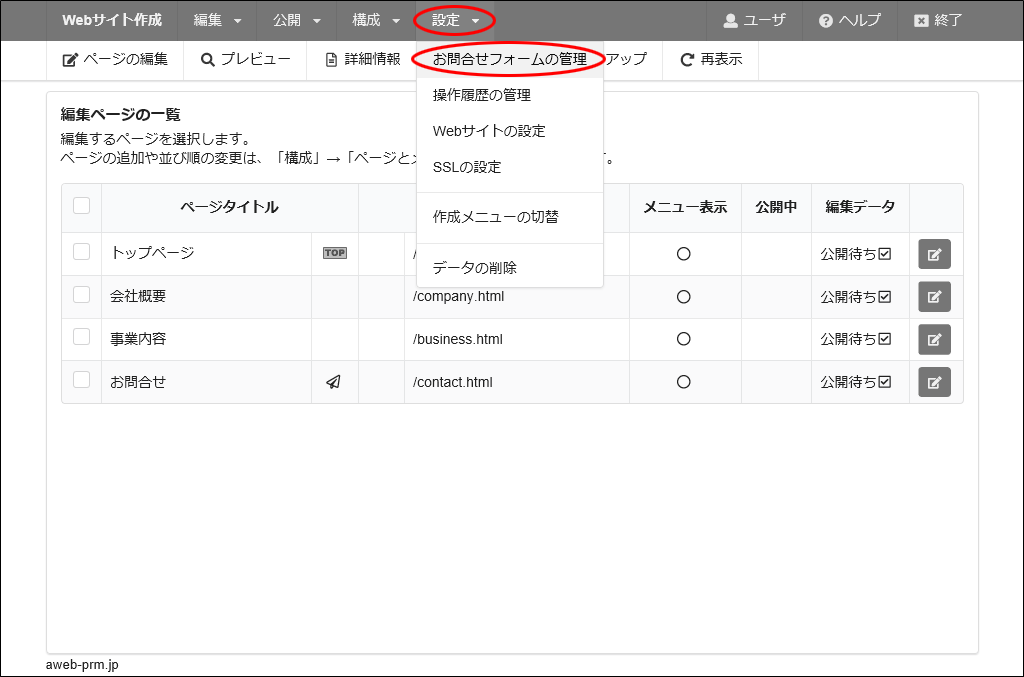Click 再表示 refresh button
Image resolution: width=1024 pixels, height=677 pixels.
[711, 60]
